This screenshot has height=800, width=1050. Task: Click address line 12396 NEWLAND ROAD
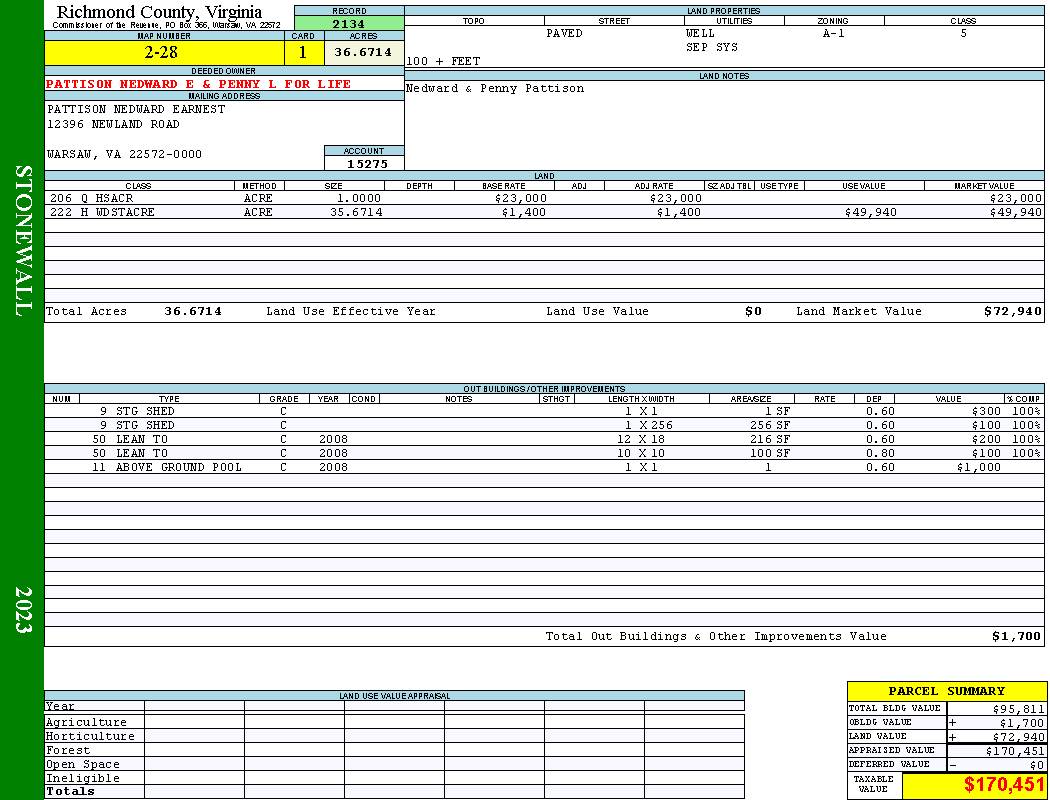point(113,125)
